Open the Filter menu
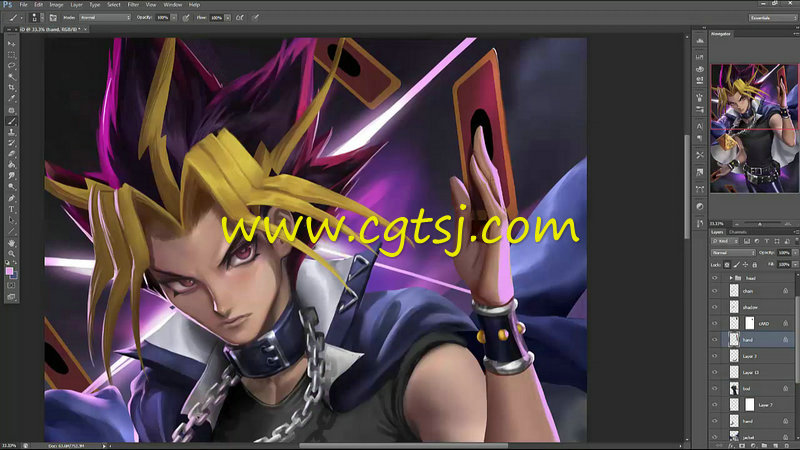This screenshot has width=800, height=450. pos(133,5)
